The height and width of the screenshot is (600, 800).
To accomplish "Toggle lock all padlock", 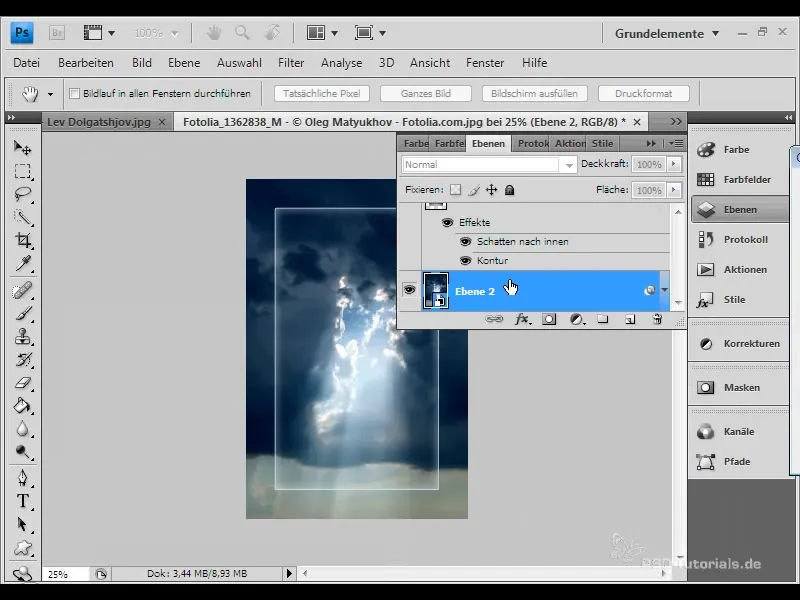I will [x=509, y=190].
